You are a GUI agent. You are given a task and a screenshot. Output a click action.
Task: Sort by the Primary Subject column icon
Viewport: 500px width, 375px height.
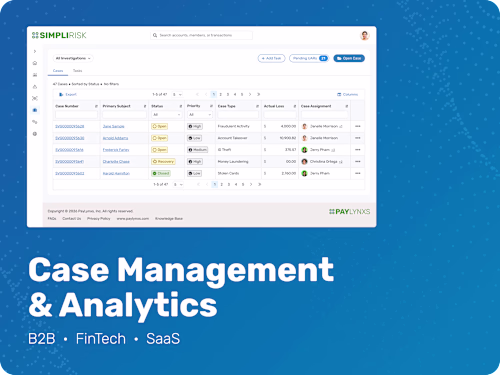coord(145,106)
